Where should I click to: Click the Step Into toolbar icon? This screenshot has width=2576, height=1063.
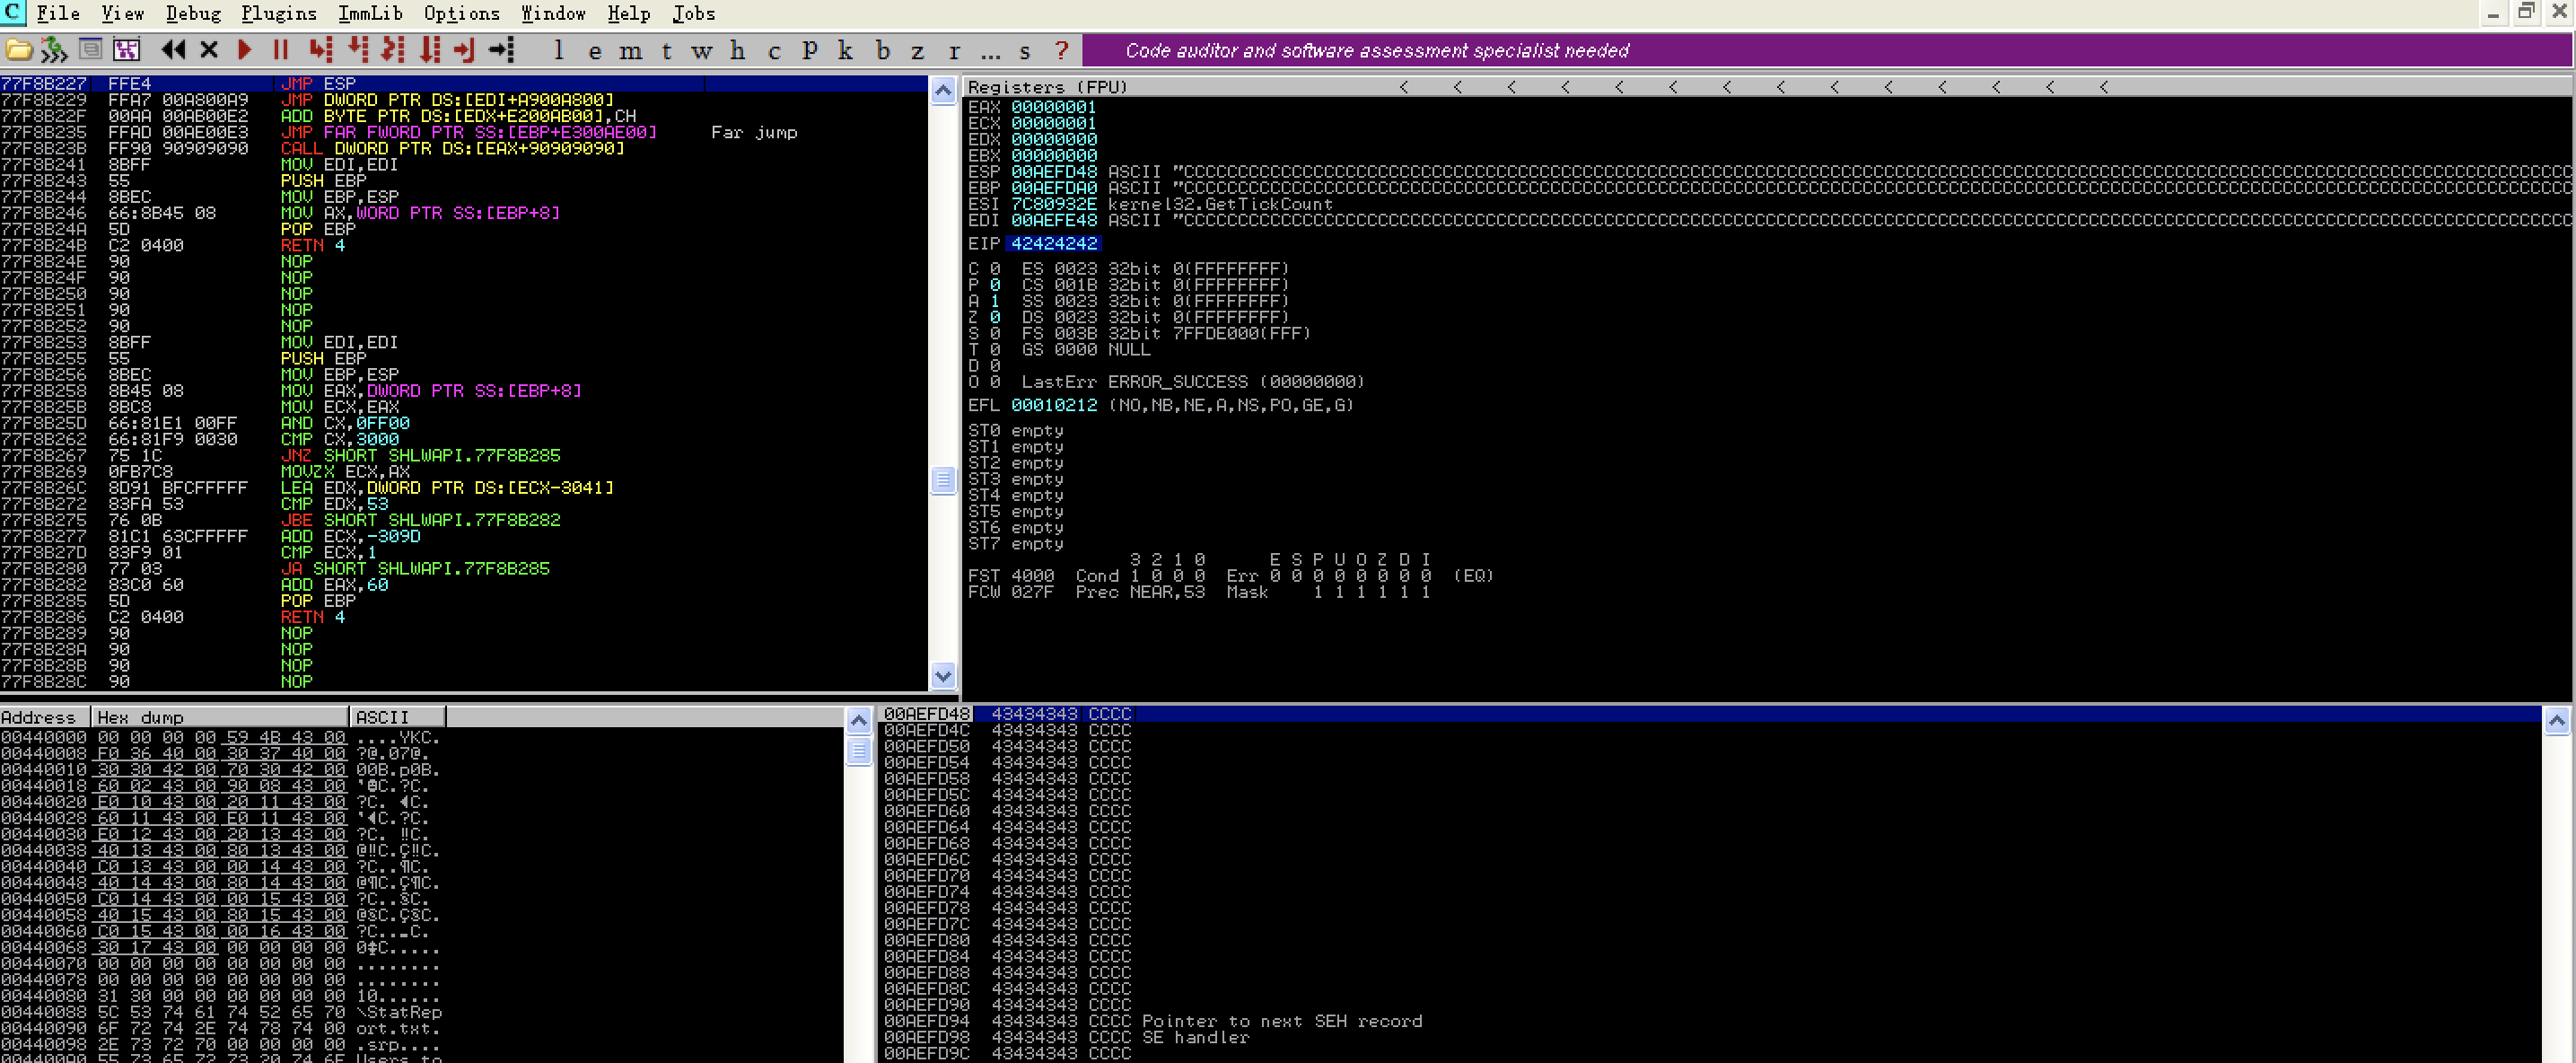point(320,50)
